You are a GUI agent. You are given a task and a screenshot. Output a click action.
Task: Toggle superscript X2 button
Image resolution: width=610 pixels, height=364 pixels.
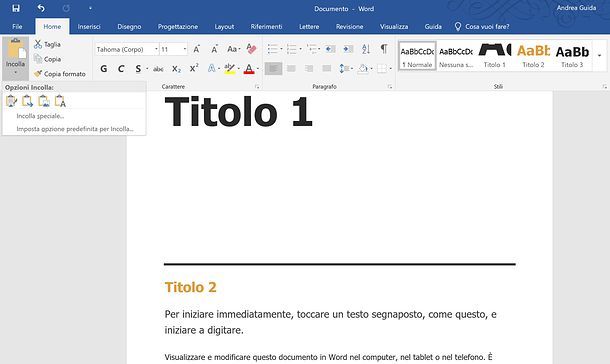[194, 69]
